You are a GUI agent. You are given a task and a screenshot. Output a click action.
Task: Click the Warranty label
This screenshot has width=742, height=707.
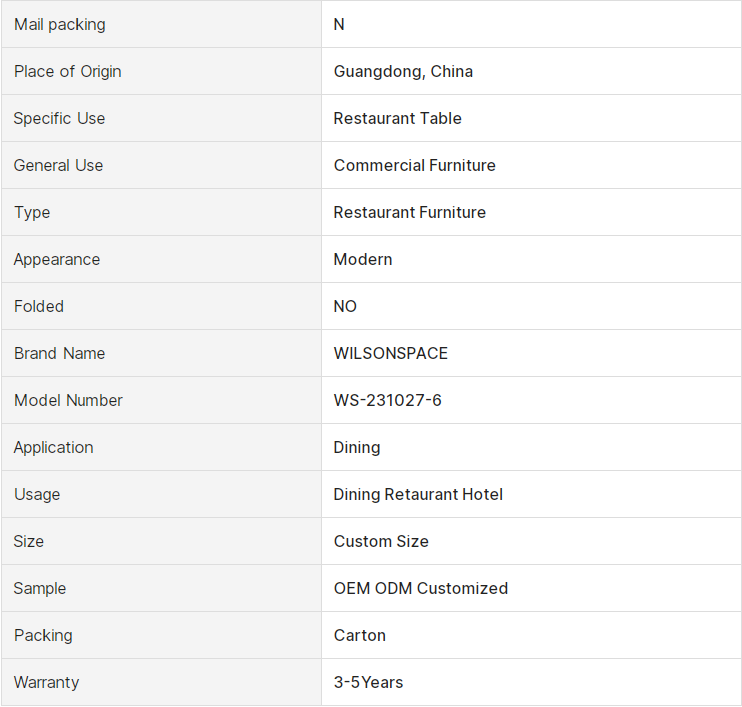point(46,682)
